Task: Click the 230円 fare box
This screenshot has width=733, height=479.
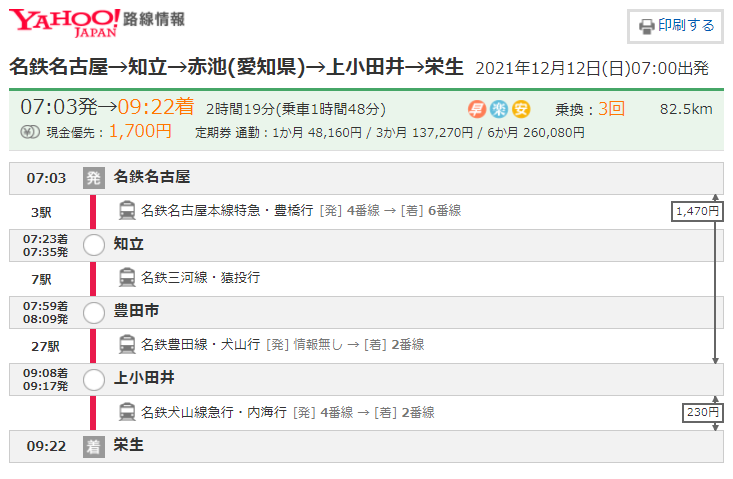Action: tap(703, 412)
